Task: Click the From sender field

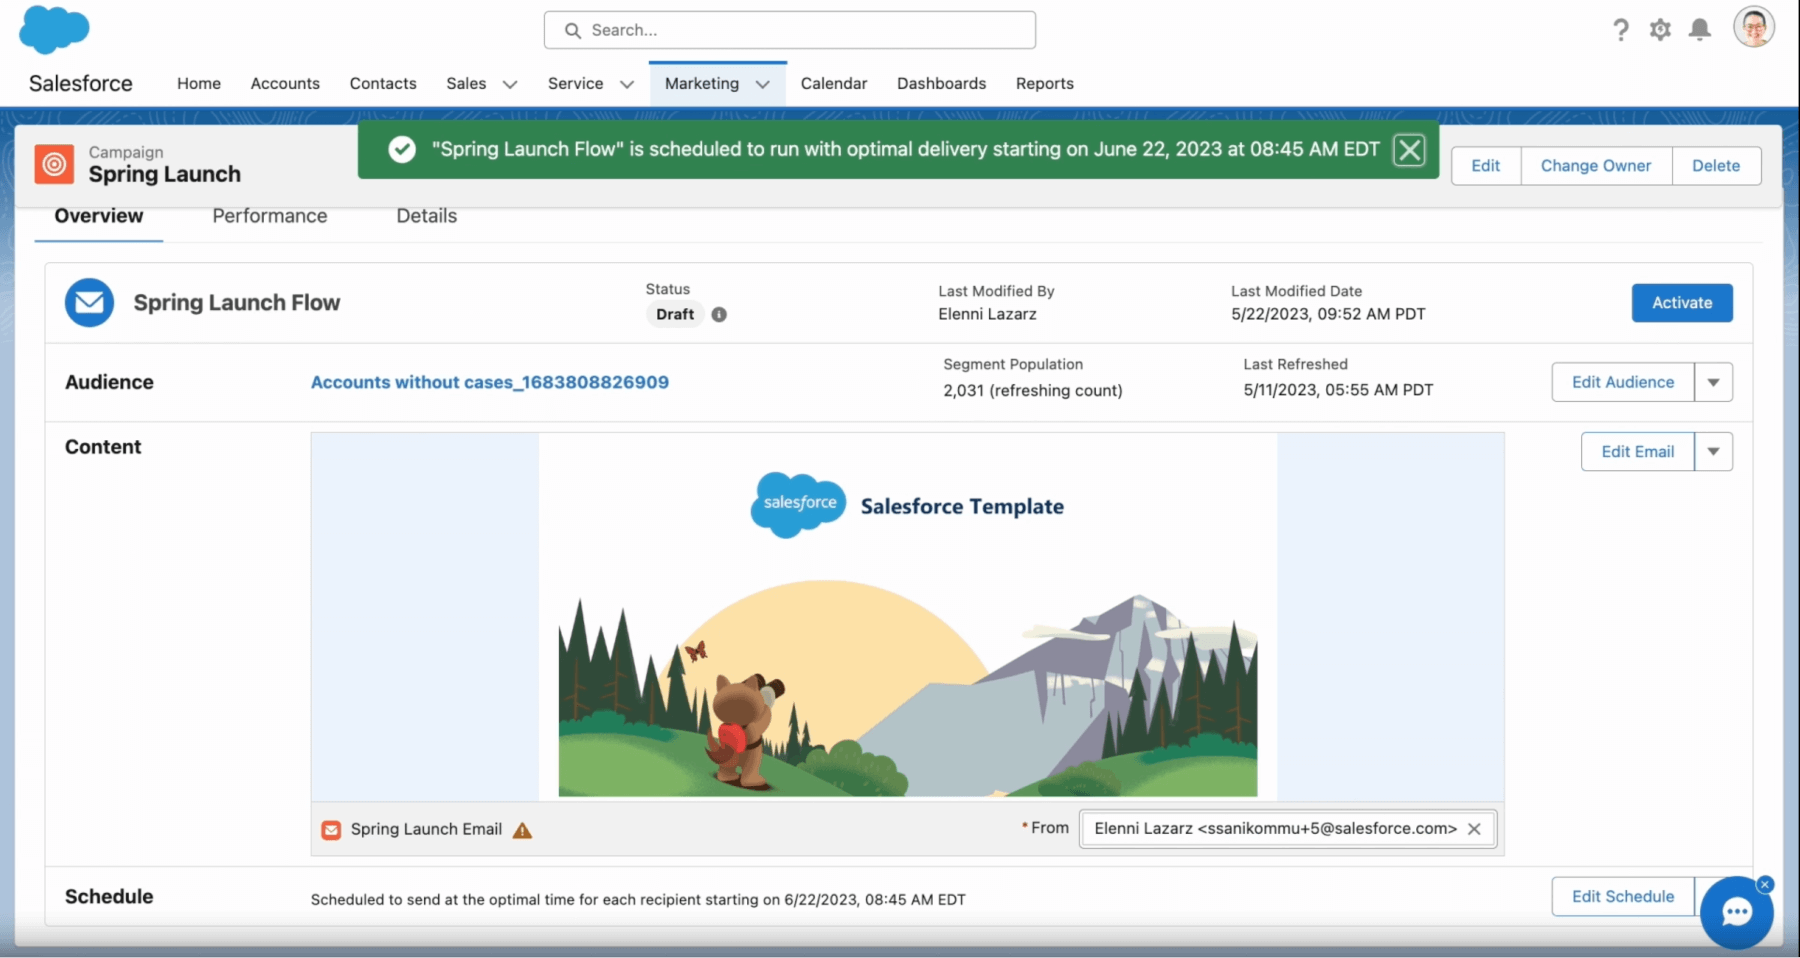Action: (x=1288, y=829)
